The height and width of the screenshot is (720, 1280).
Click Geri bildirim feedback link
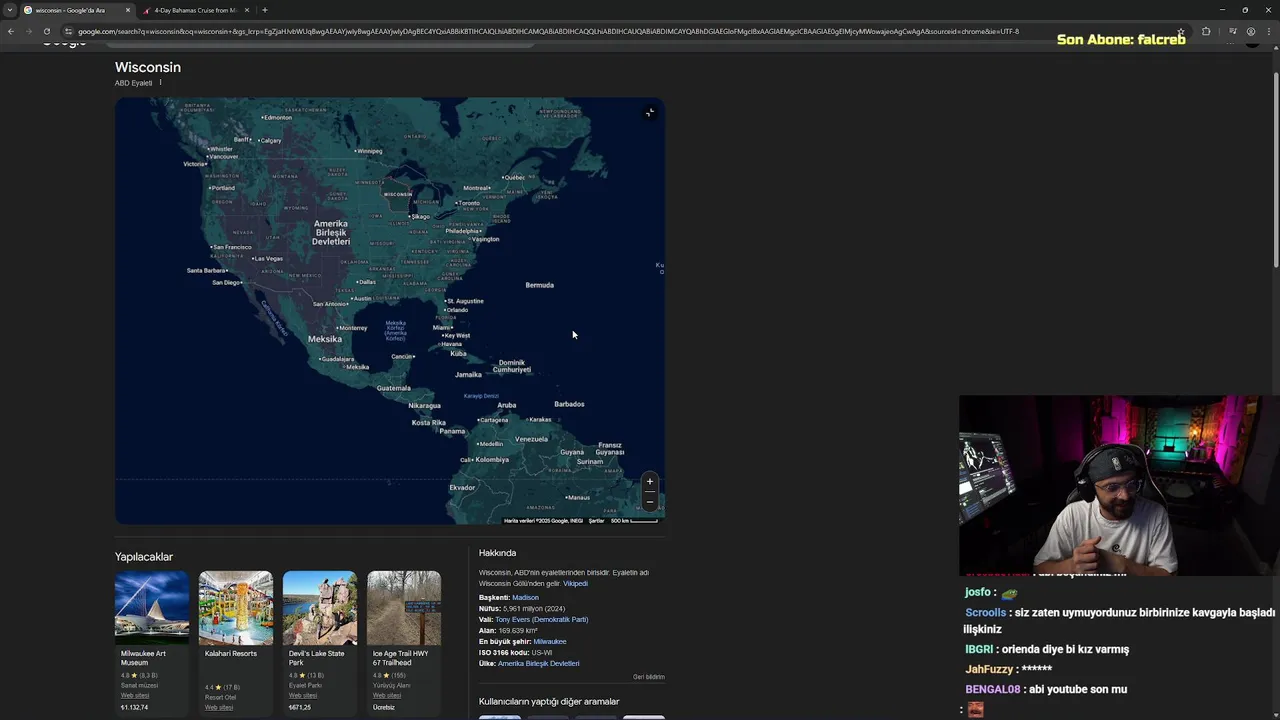coord(649,677)
